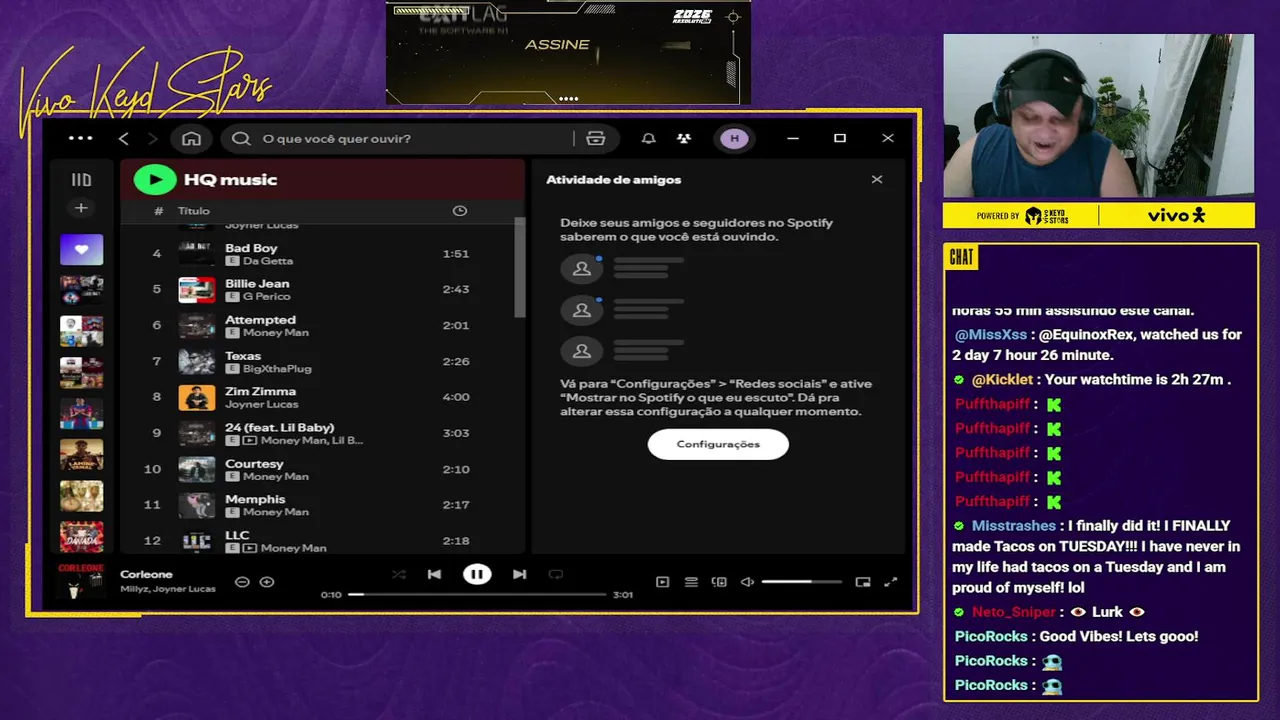This screenshot has width=1280, height=720.
Task: Open the playback queue icon
Action: [x=691, y=582]
